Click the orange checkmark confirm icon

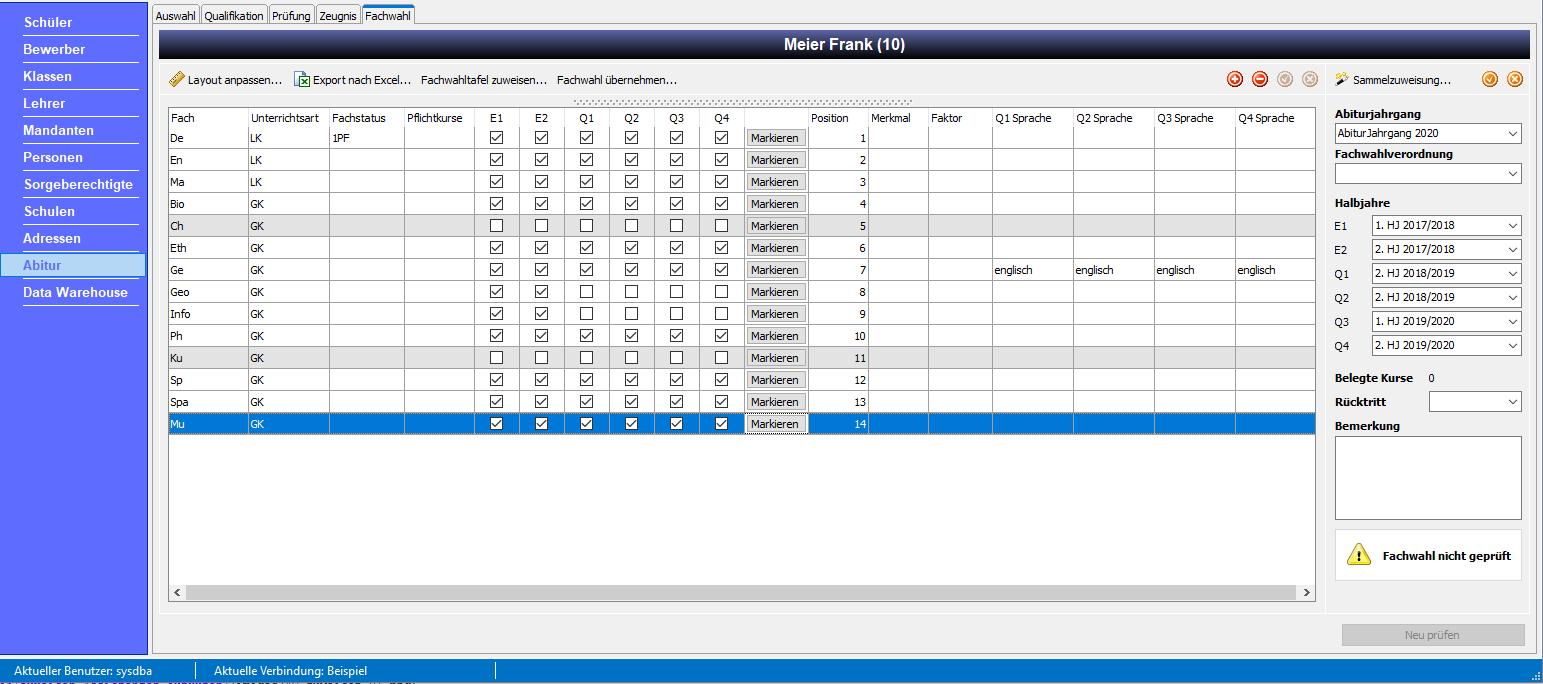point(1490,79)
